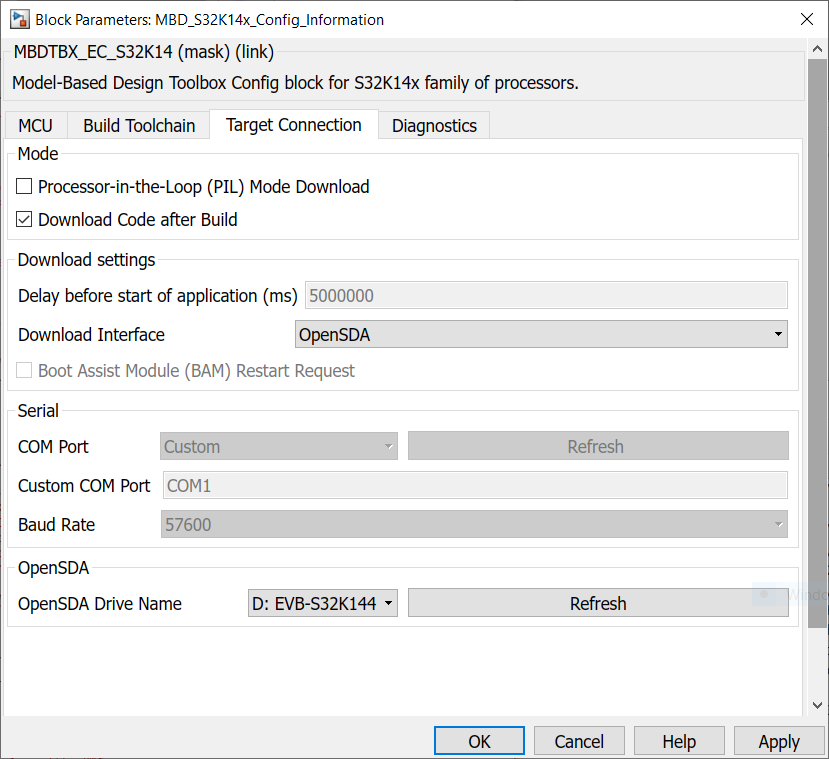Open the COM Port dropdown

278,447
